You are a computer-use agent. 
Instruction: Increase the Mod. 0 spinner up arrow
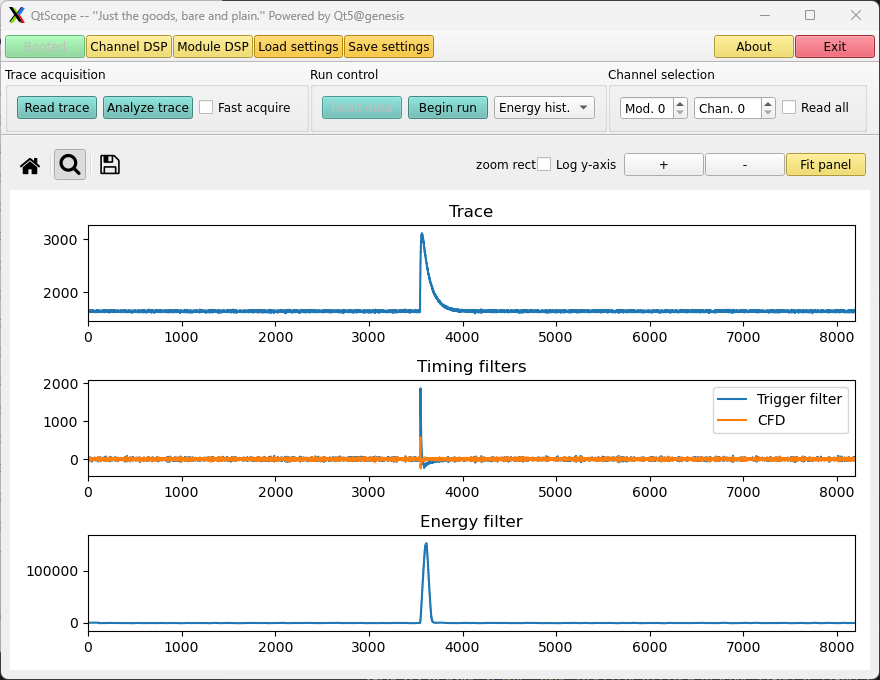pos(680,103)
